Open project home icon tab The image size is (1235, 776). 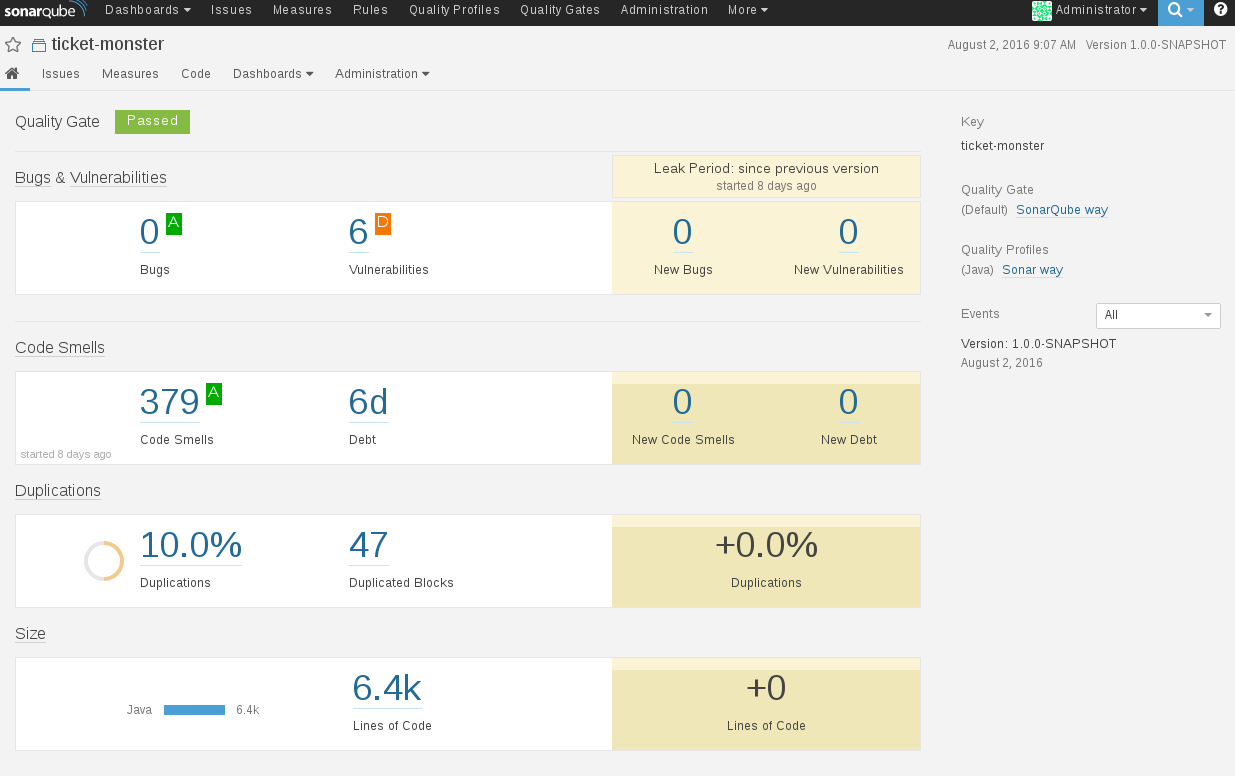(x=13, y=74)
